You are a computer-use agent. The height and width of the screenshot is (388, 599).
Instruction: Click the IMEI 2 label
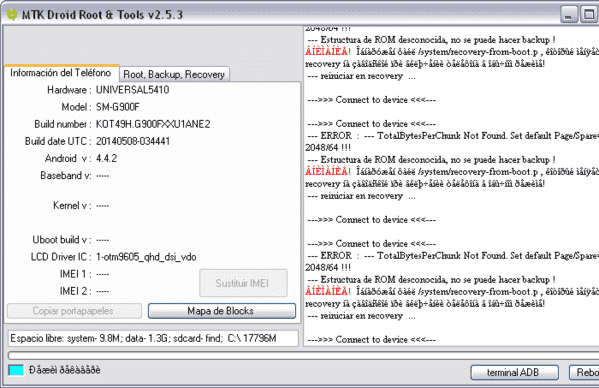75,291
